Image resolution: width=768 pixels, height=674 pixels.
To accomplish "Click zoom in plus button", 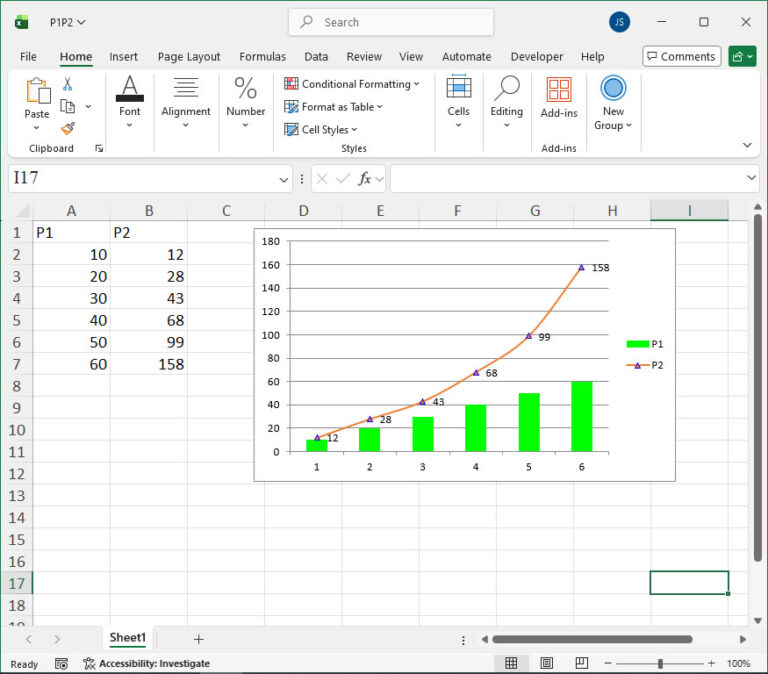I will pos(712,663).
